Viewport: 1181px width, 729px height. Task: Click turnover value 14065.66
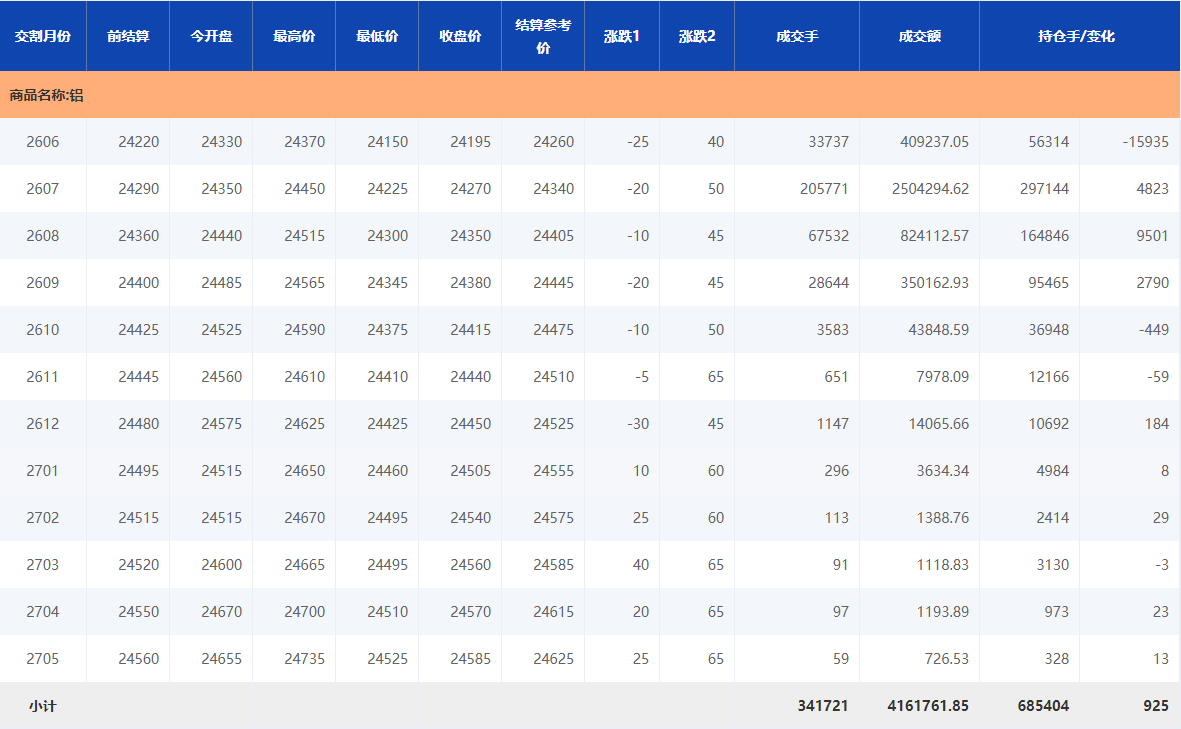[x=938, y=423]
